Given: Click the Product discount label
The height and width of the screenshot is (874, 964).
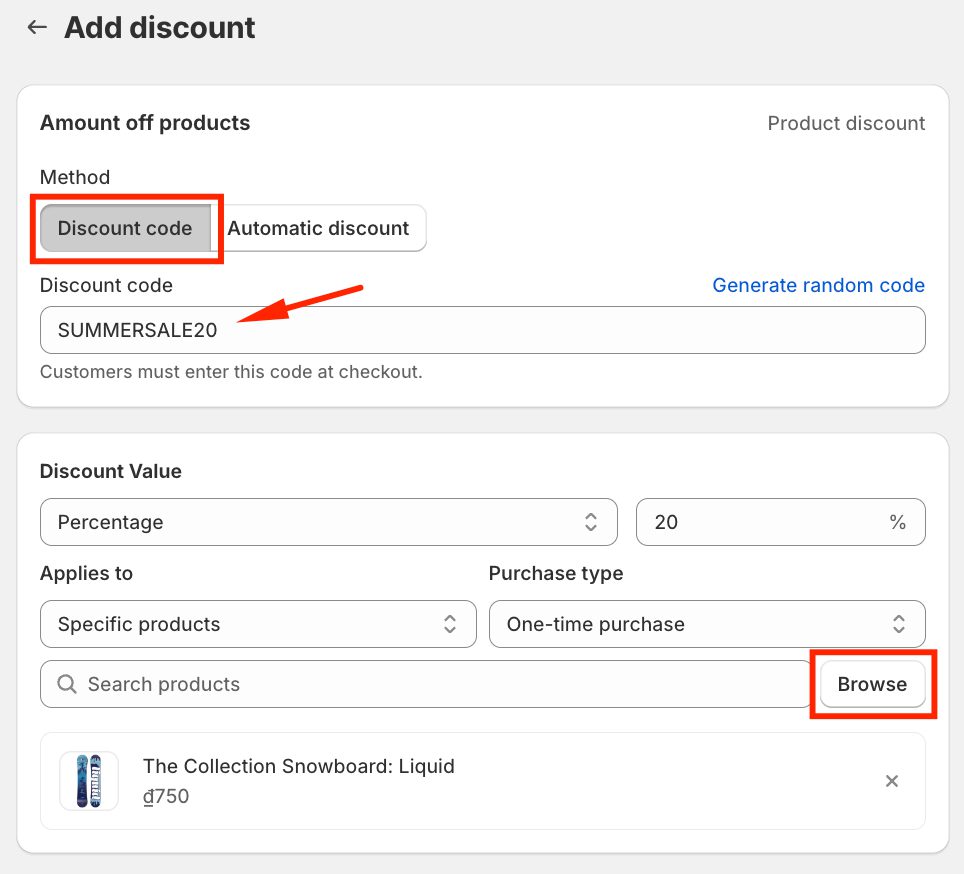Looking at the screenshot, I should [x=846, y=123].
